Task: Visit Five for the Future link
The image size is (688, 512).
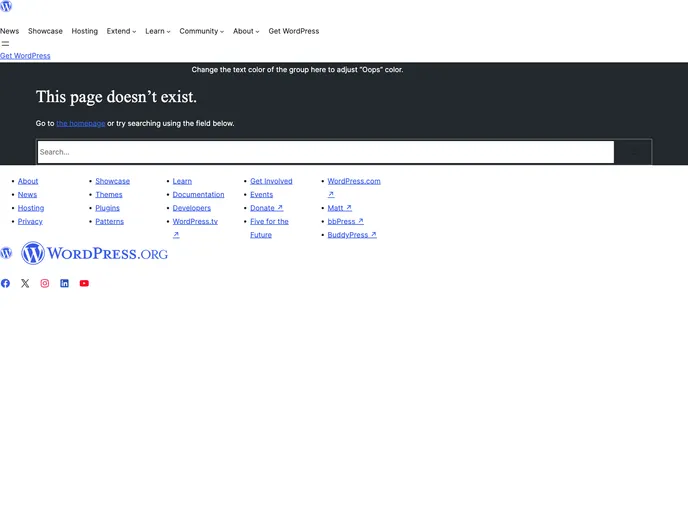Action: [x=269, y=222]
